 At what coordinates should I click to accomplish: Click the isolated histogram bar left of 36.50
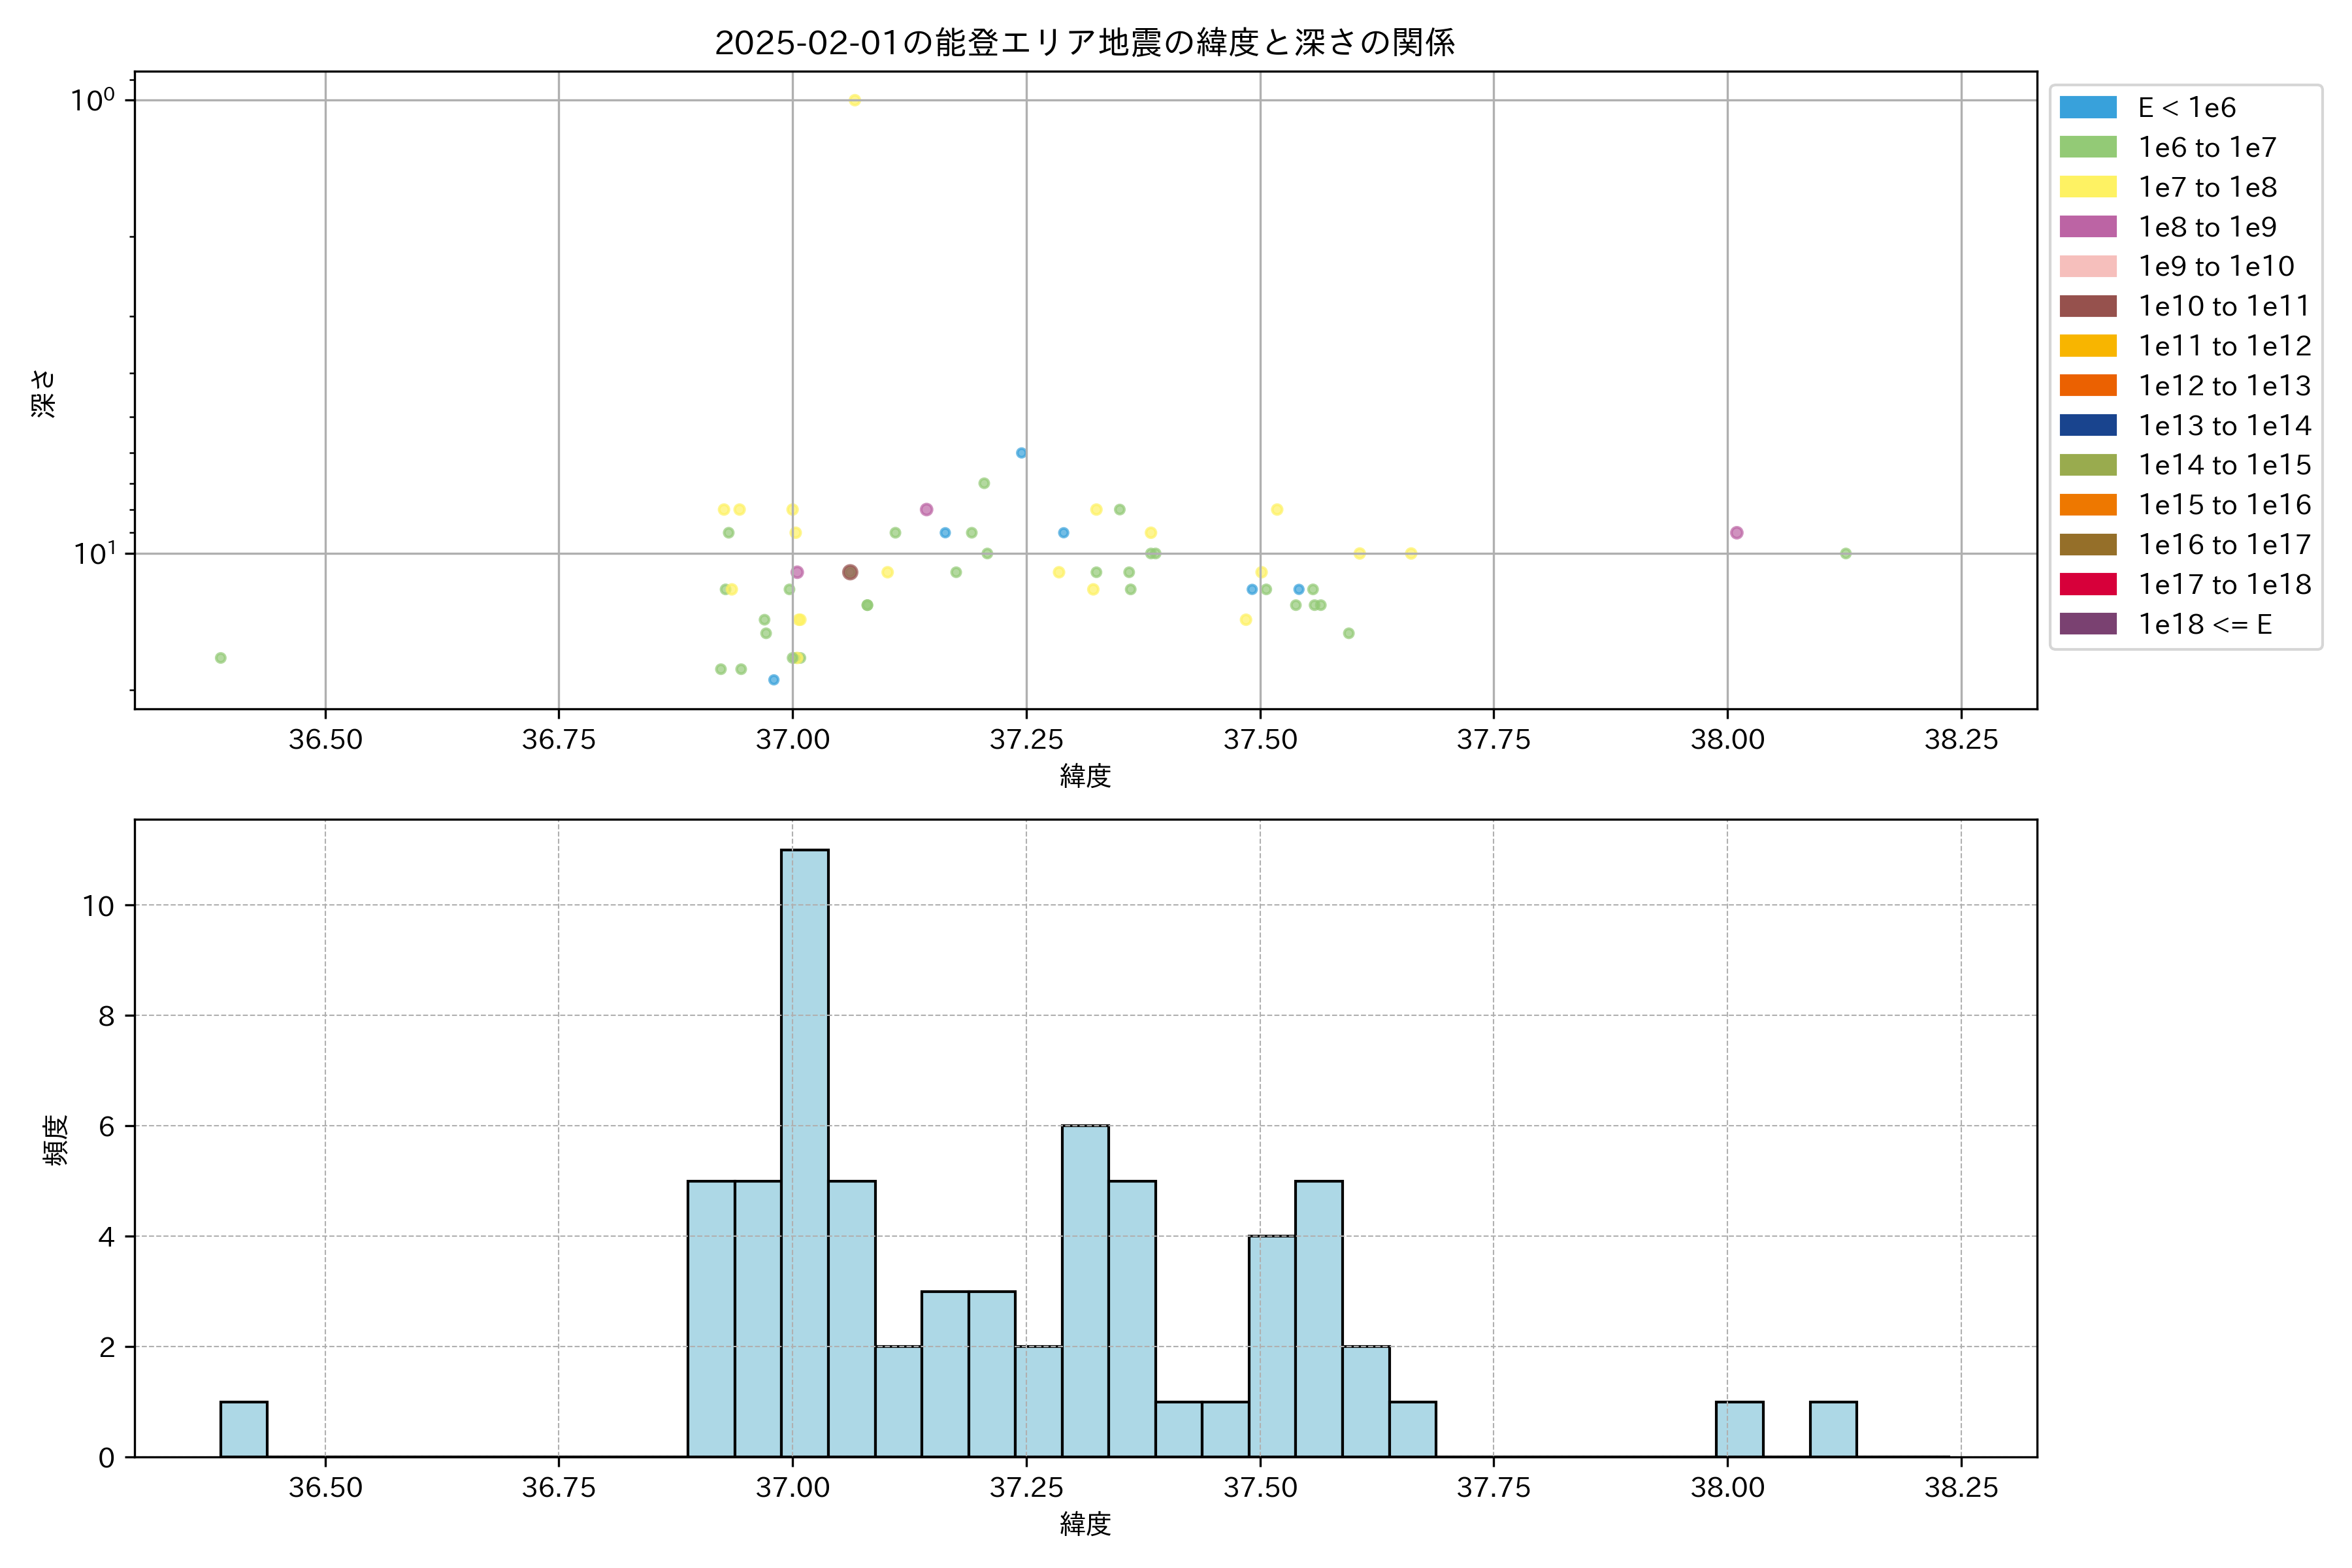pyautogui.click(x=243, y=1429)
